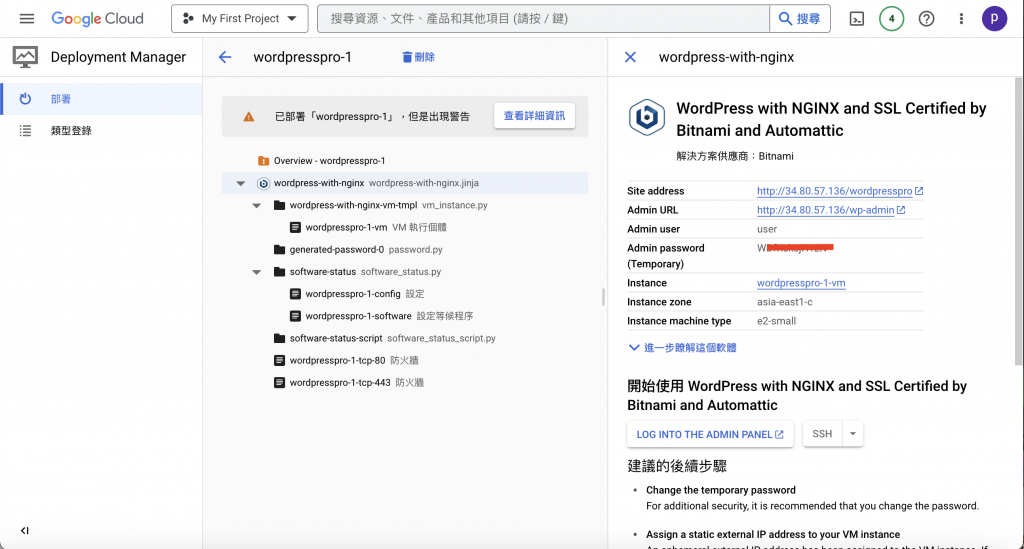Click the 刪除 delete button
Viewport: 1024px width, 549px height.
pos(419,57)
